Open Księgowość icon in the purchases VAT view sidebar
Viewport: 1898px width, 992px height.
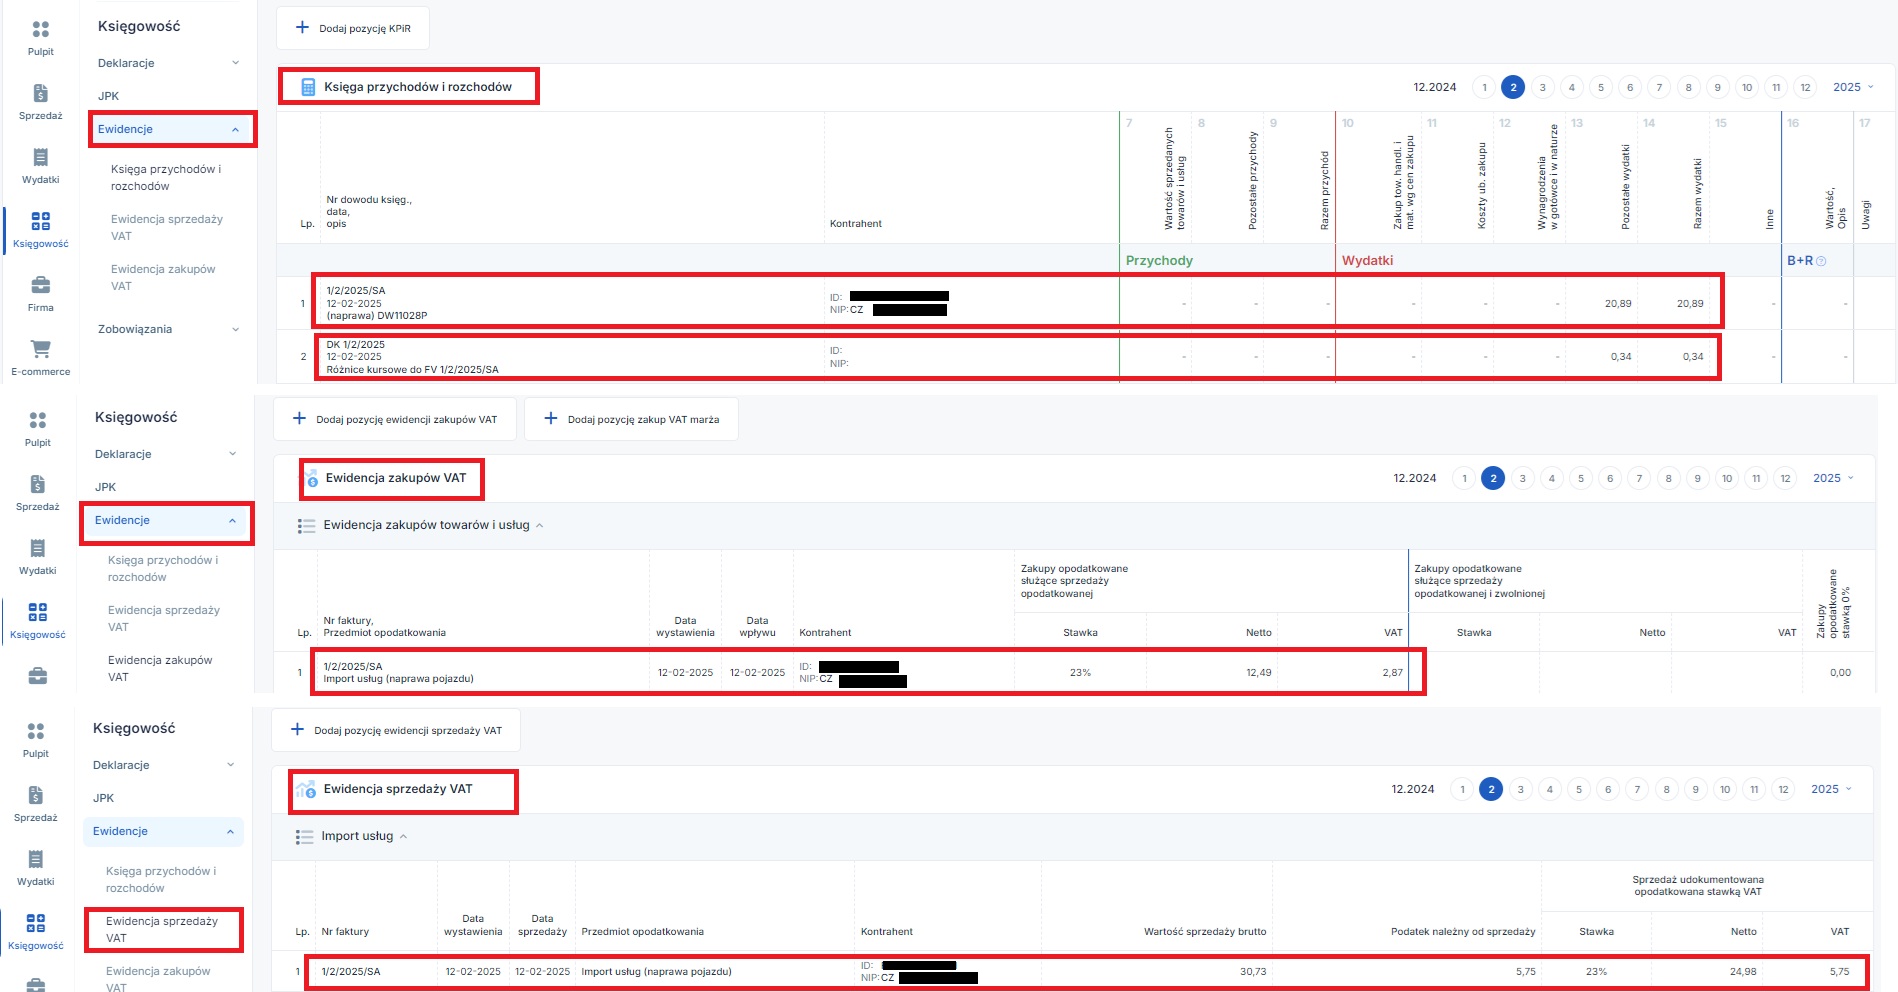38,612
